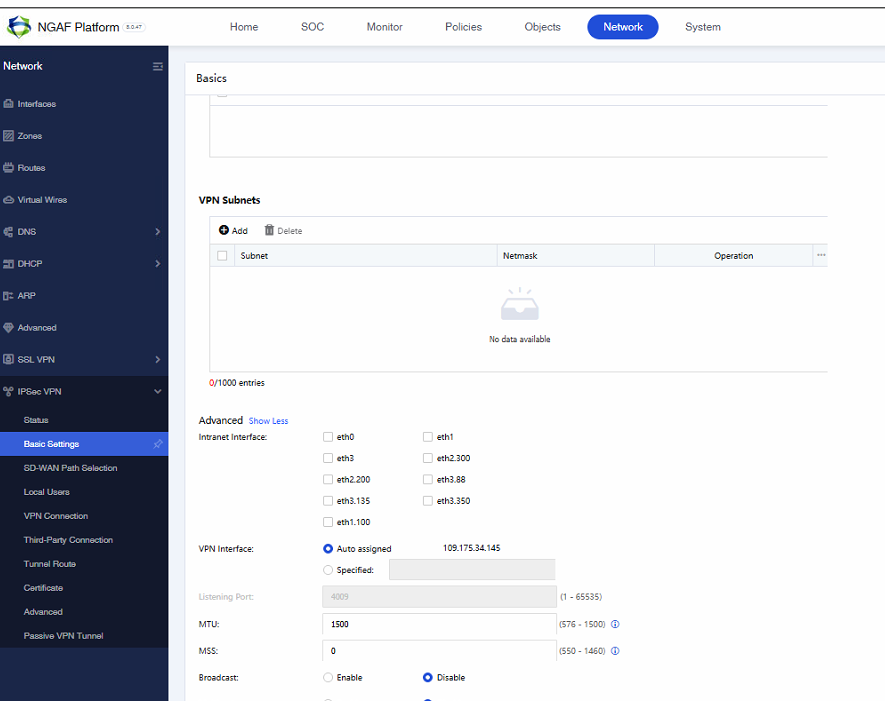The height and width of the screenshot is (701, 885).
Task: Click the Interfaces icon in sidebar
Action: click(8, 104)
